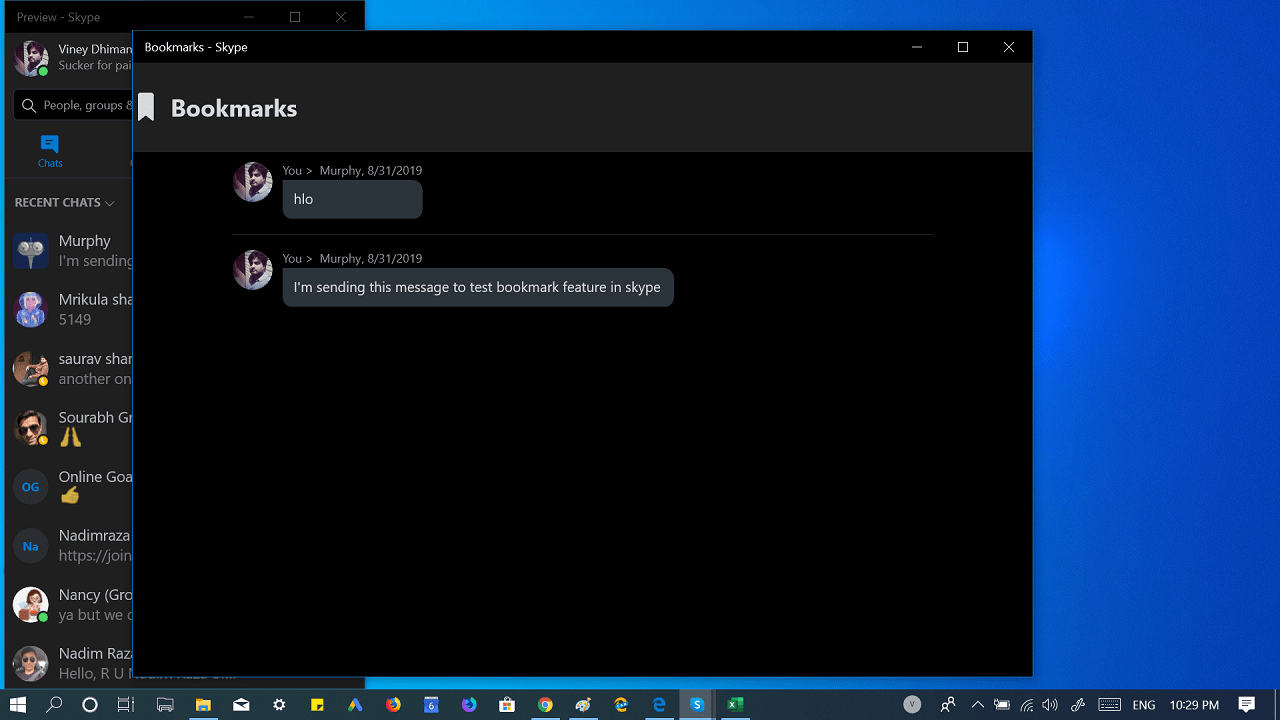Open the touch keyboard icon in tray
This screenshot has height=720, width=1280.
1109,705
